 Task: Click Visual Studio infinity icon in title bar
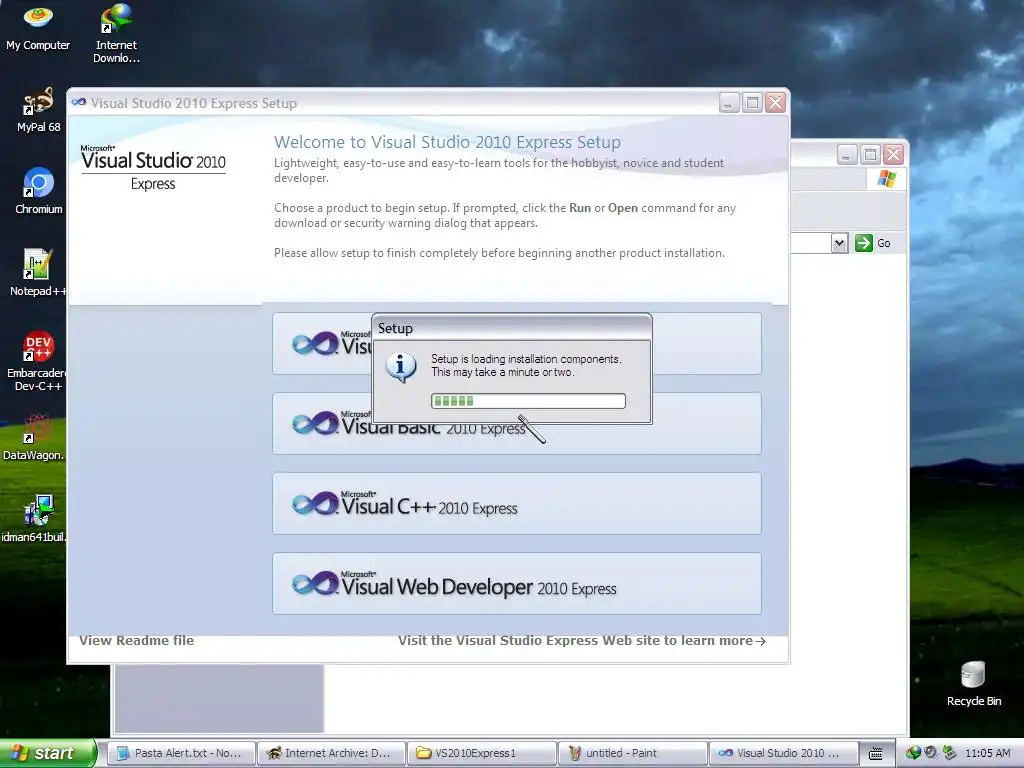[x=79, y=103]
